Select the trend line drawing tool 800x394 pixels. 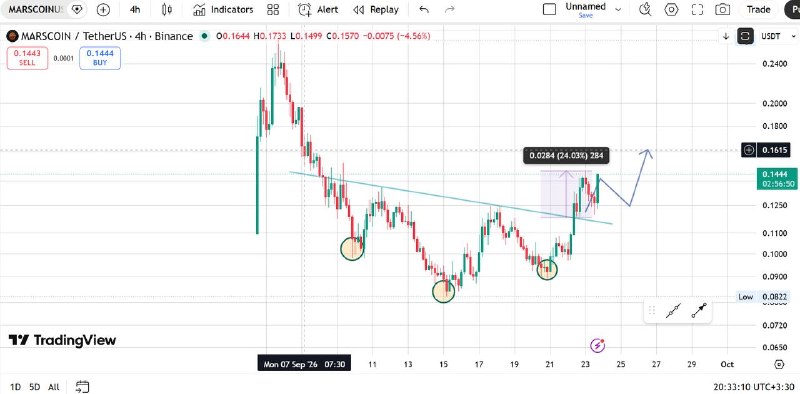(x=673, y=311)
